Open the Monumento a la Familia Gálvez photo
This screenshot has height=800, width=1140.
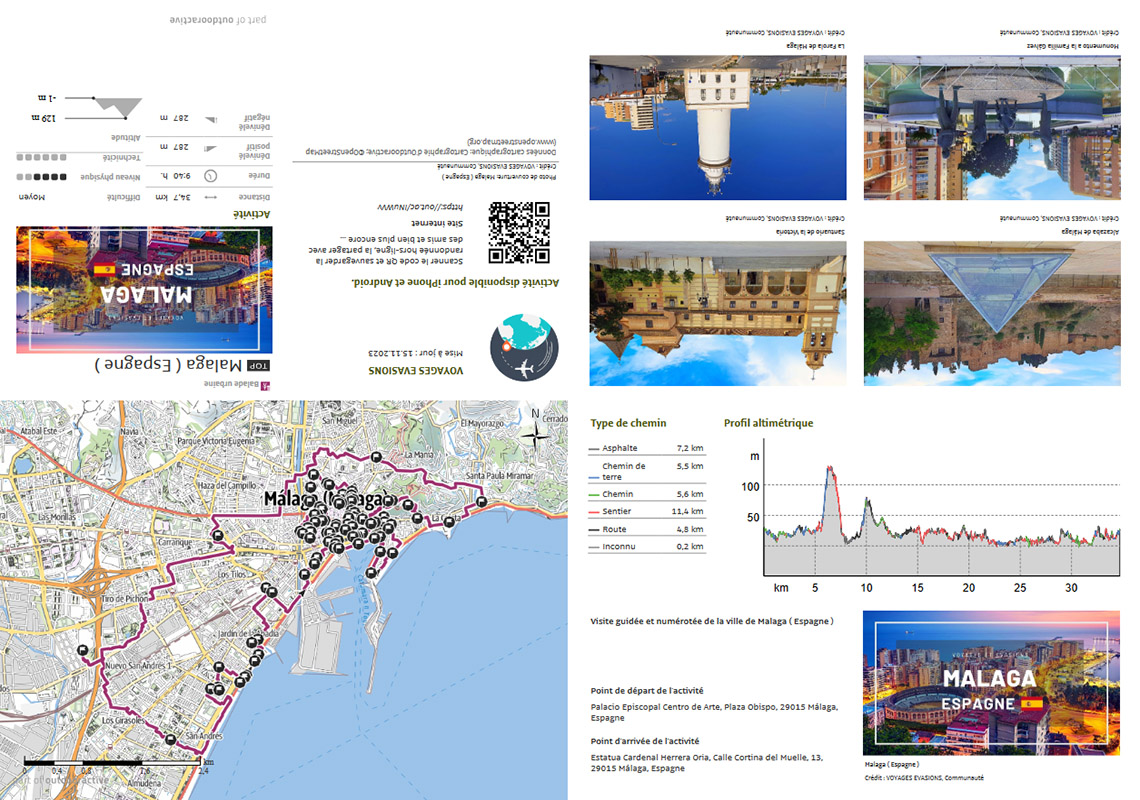tap(992, 127)
